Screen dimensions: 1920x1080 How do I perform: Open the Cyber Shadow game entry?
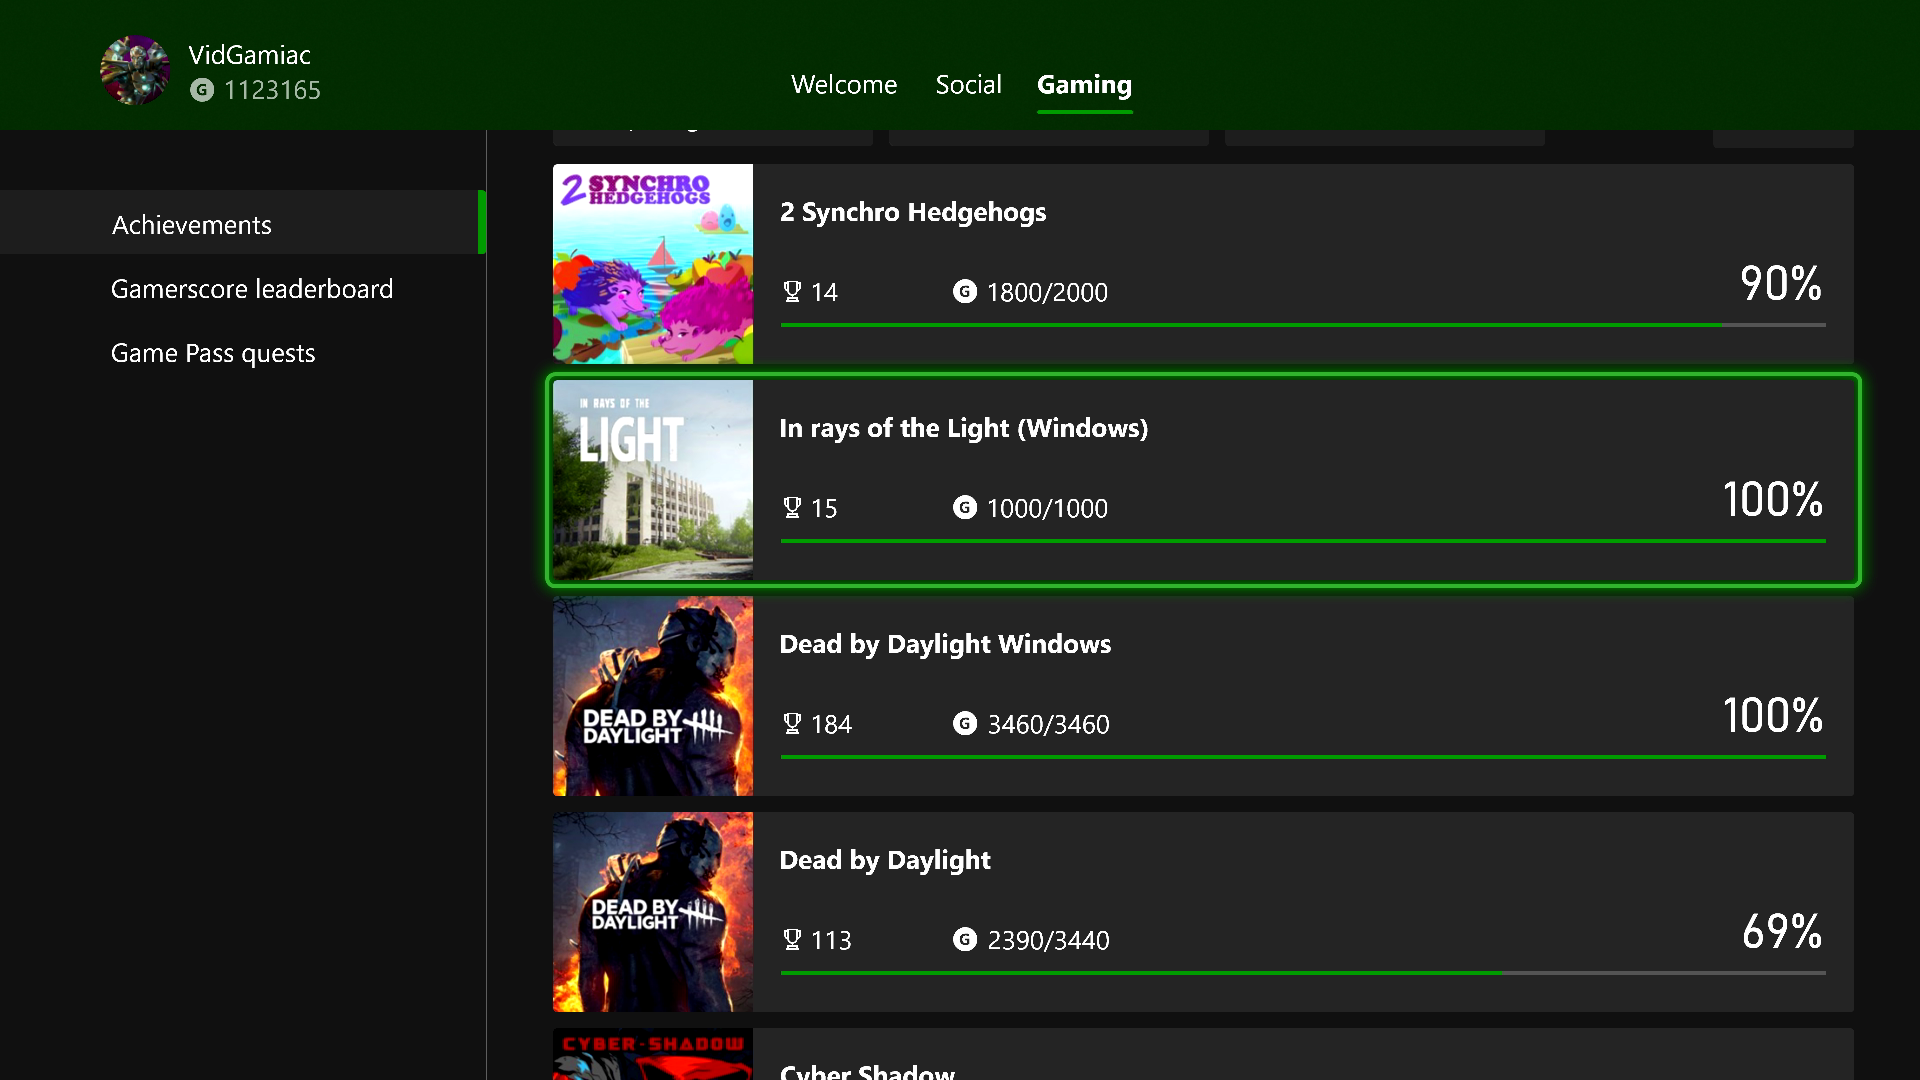(1203, 1054)
